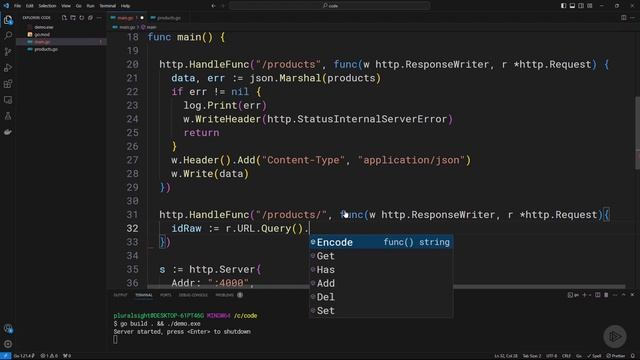Screen dimensions: 640x360
Task: Open the Accounts menu in activity bar
Action: (x=8, y=328)
